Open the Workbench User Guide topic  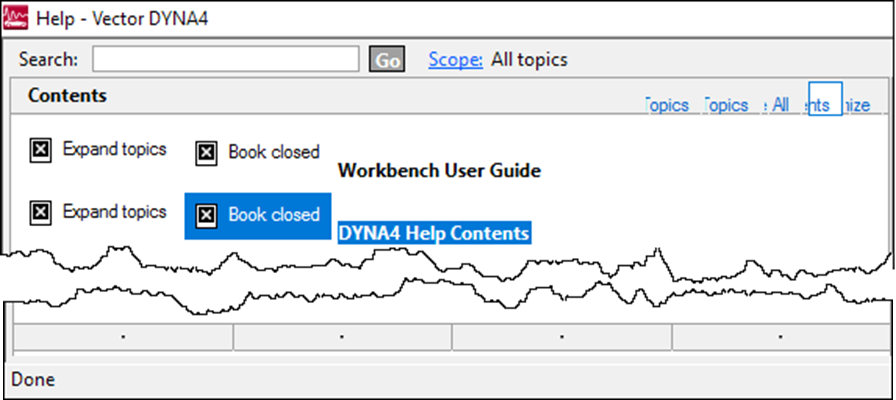point(439,171)
